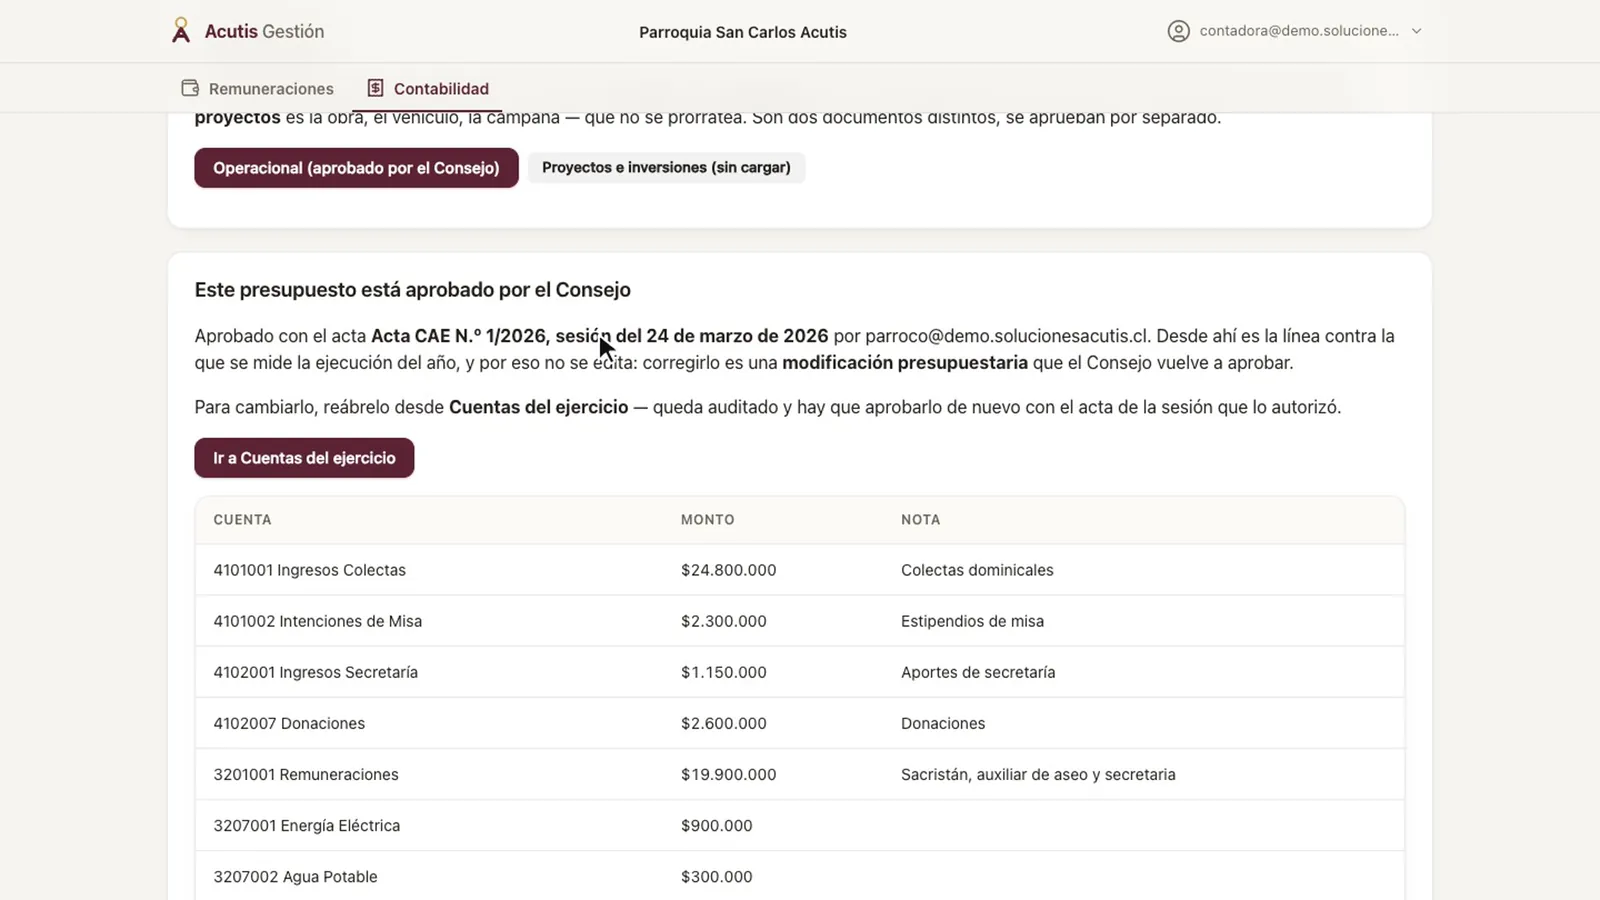Click the CUENTA column header
Screen dimensions: 1600x900
point(242,520)
